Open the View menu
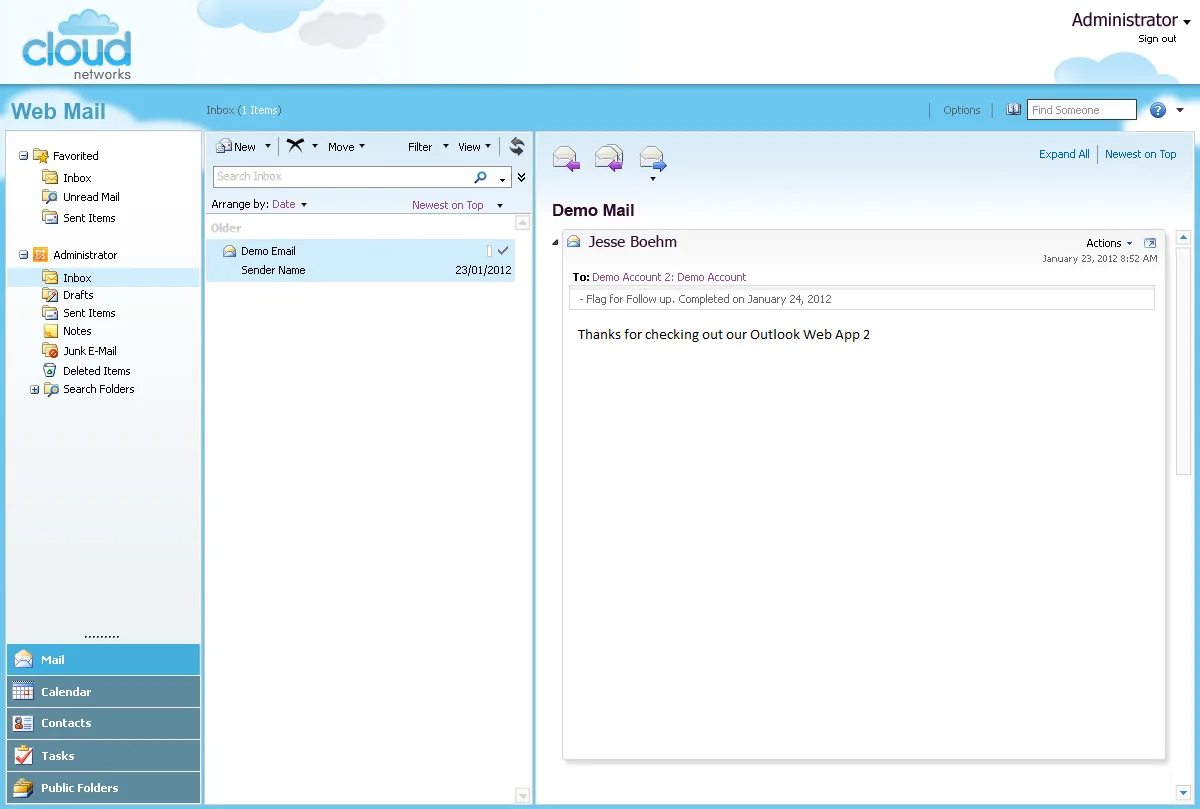Image resolution: width=1200 pixels, height=809 pixels. [475, 147]
